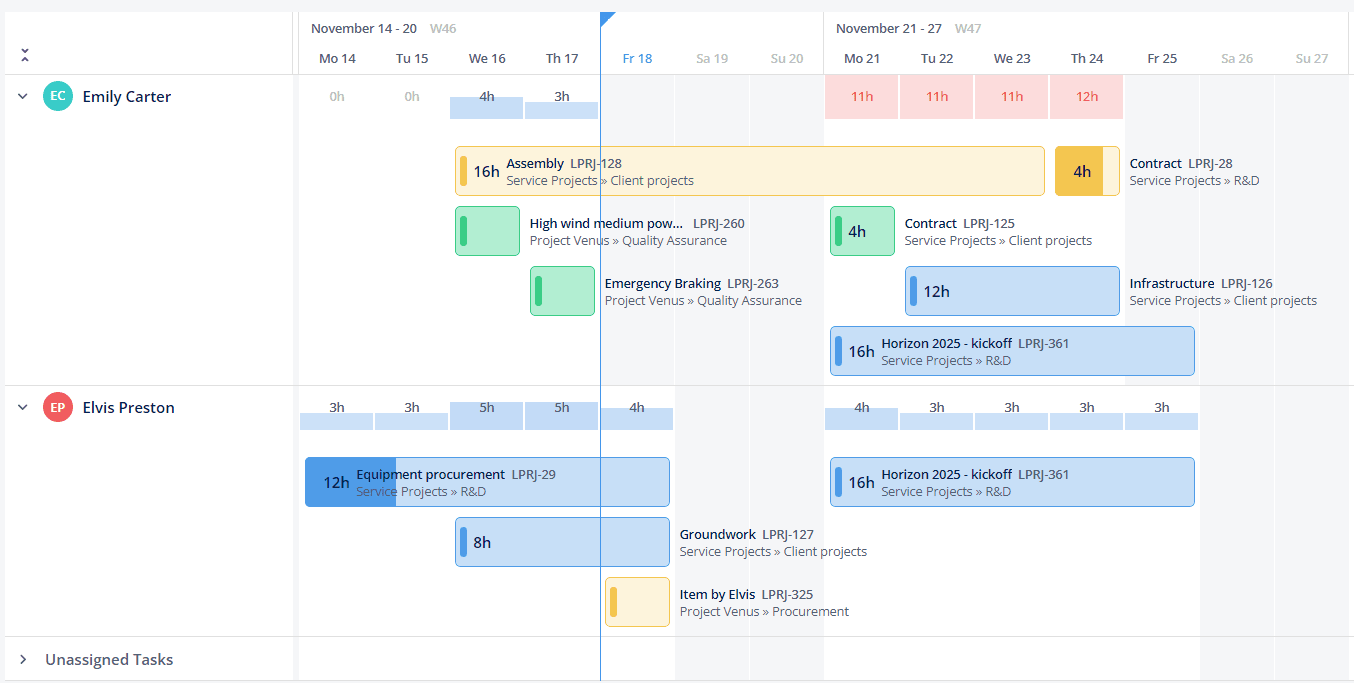Collapse Emily Carter's row
The width and height of the screenshot is (1354, 688).
pyautogui.click(x=23, y=97)
